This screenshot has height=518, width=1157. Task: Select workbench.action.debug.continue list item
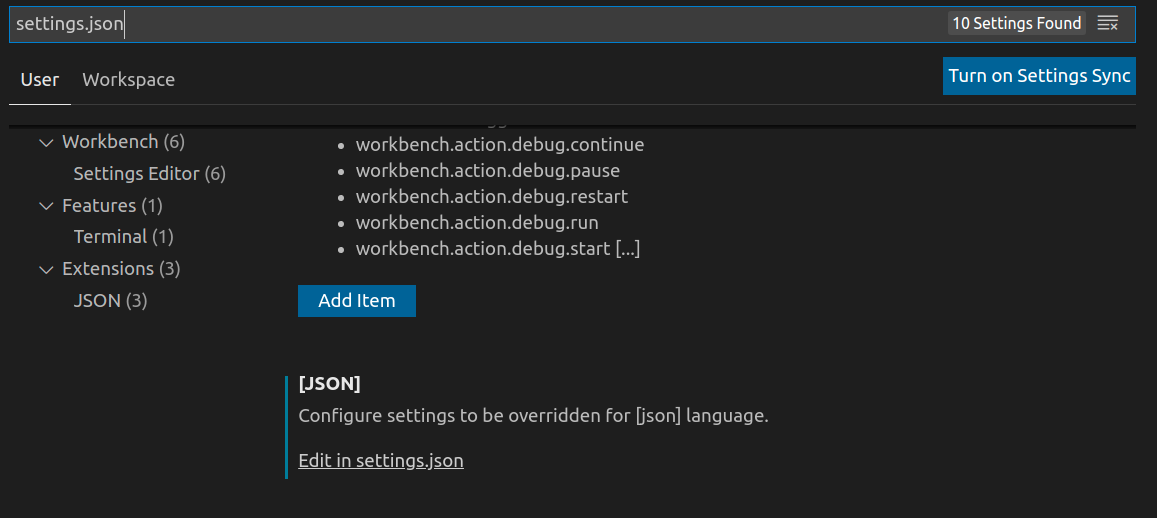click(x=500, y=145)
